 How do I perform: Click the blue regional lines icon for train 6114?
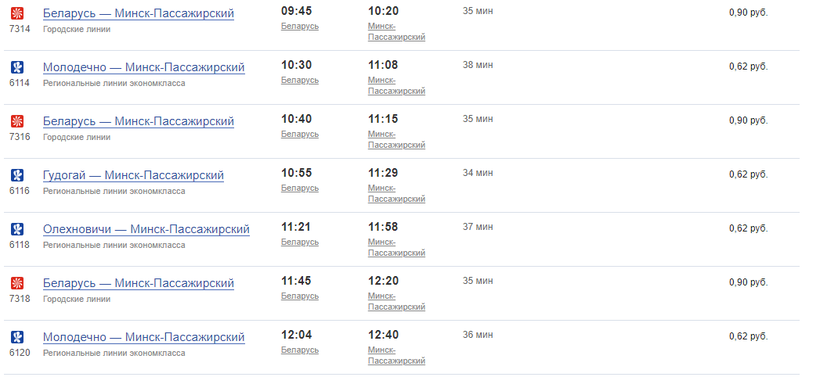coord(17,67)
